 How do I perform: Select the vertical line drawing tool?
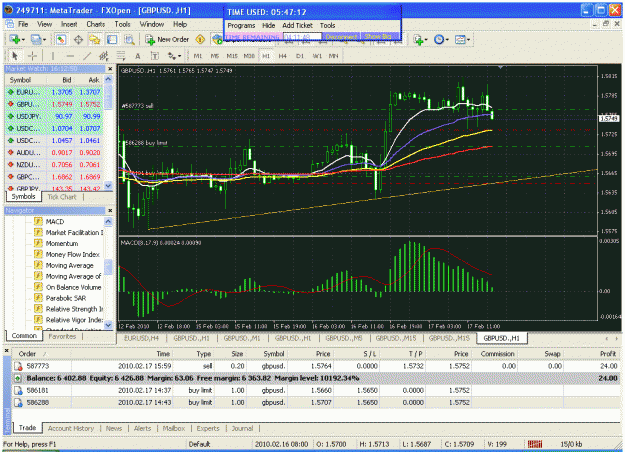[x=52, y=56]
